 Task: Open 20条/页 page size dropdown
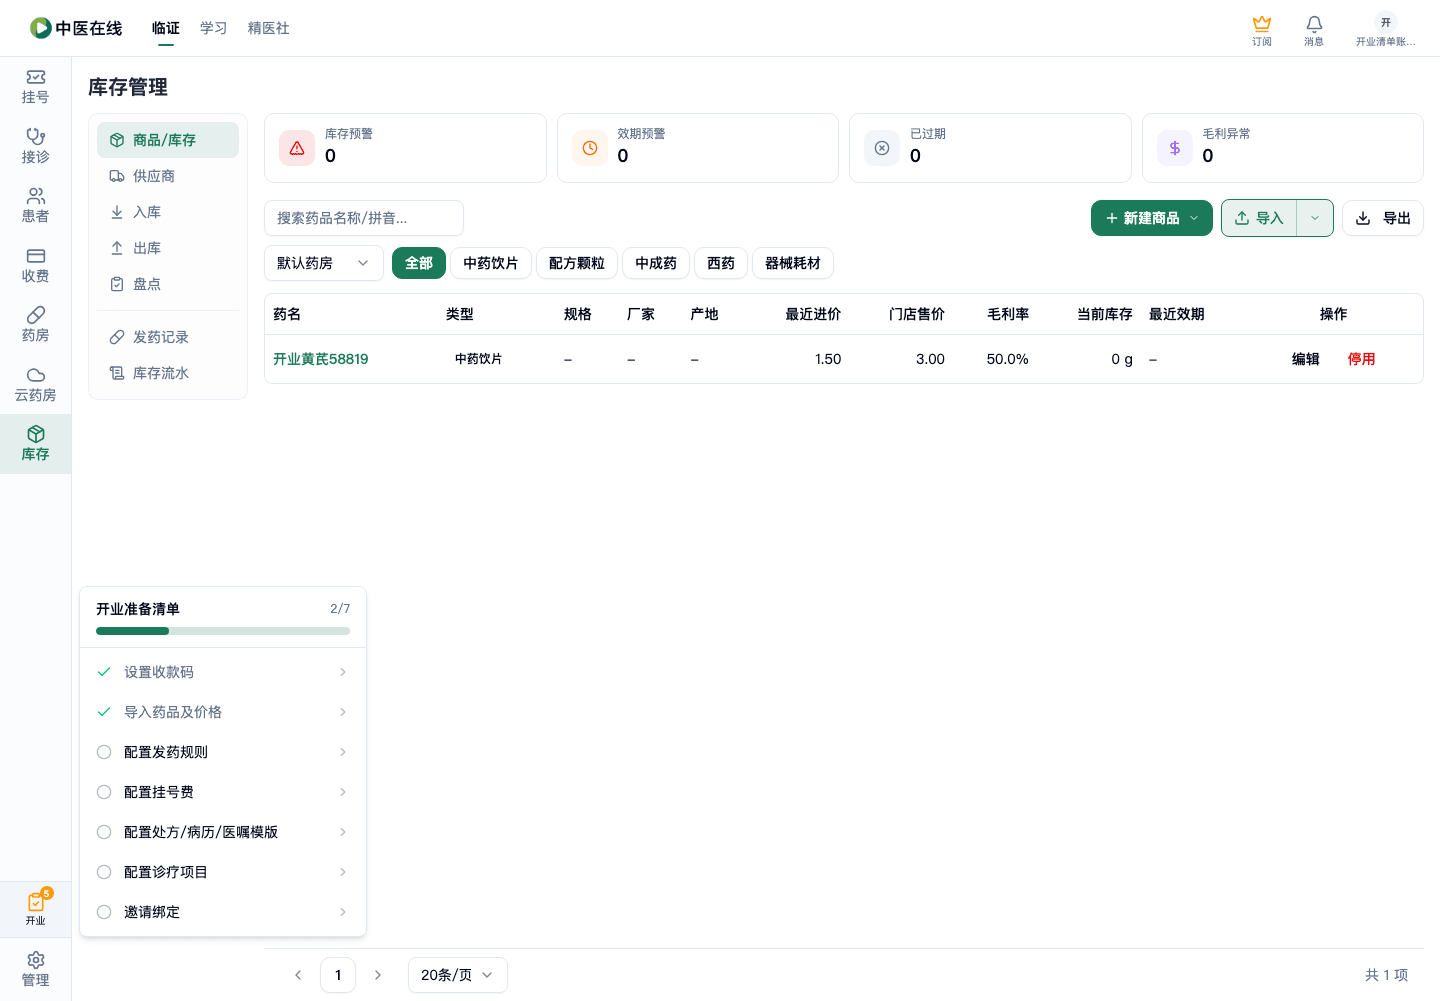coord(458,975)
